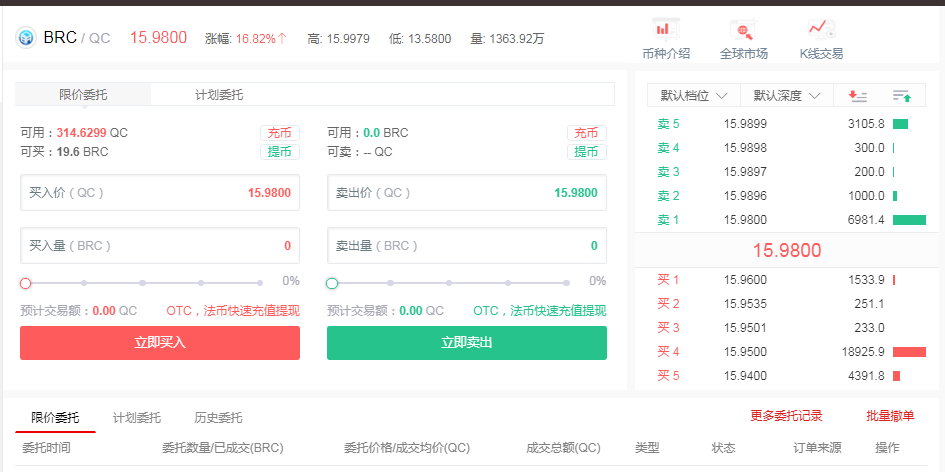This screenshot has width=945, height=472.
Task: Click 提币 withdraw button for BRC
Action: (586, 152)
